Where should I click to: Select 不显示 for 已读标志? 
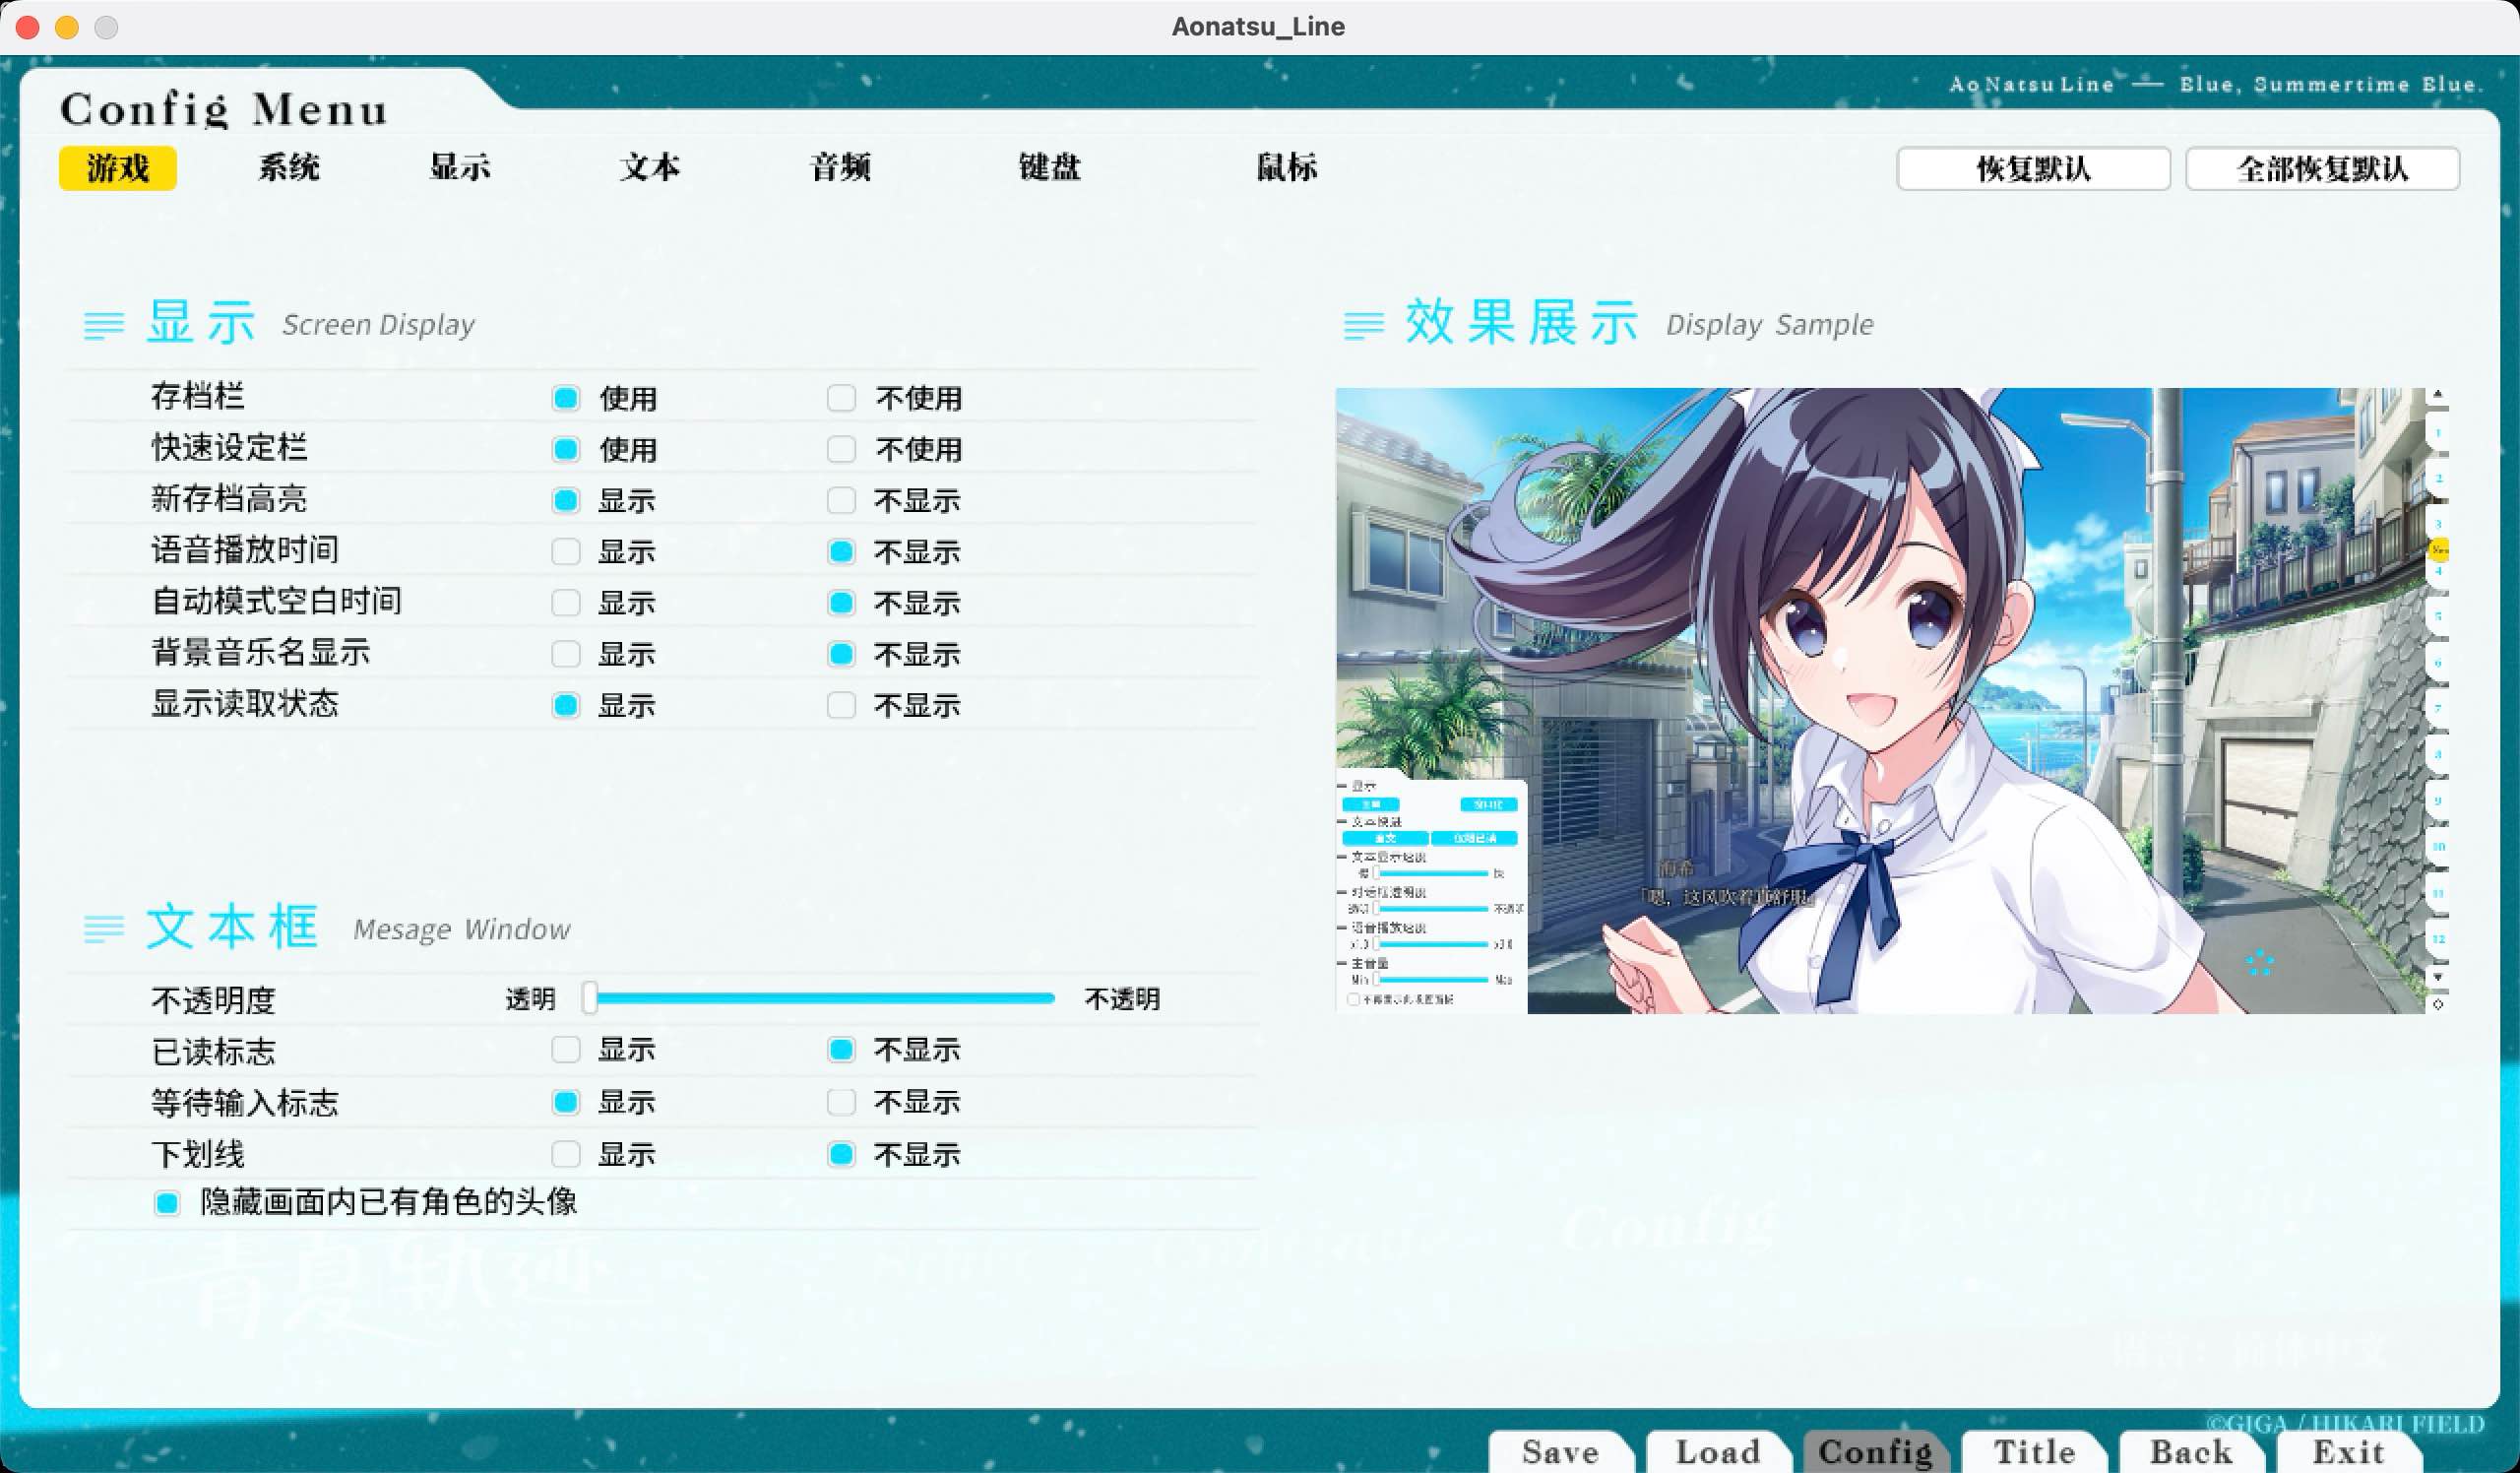point(841,1049)
